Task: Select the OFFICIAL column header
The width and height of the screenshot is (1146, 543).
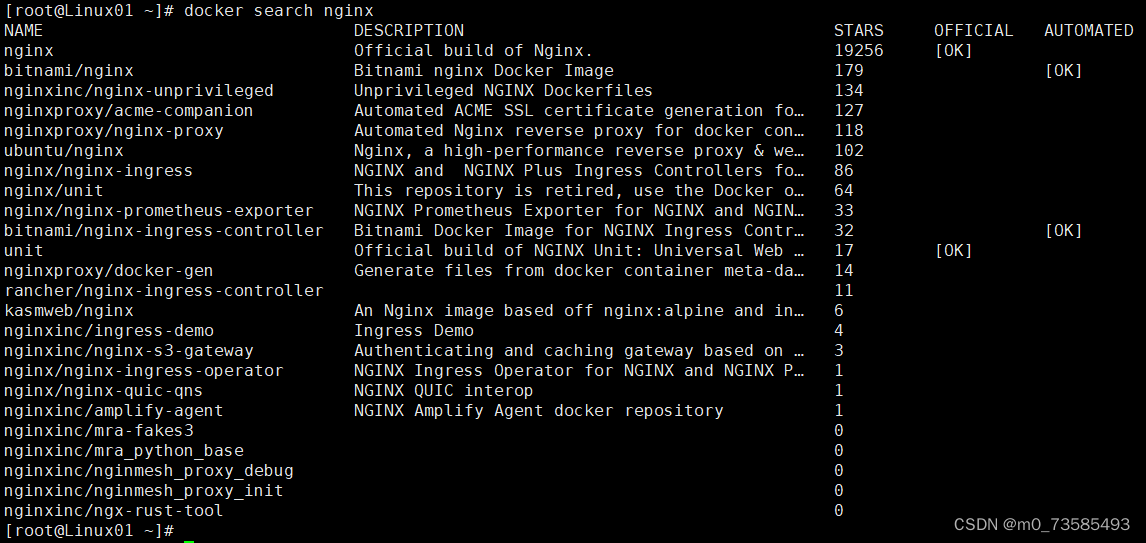Action: click(x=974, y=31)
